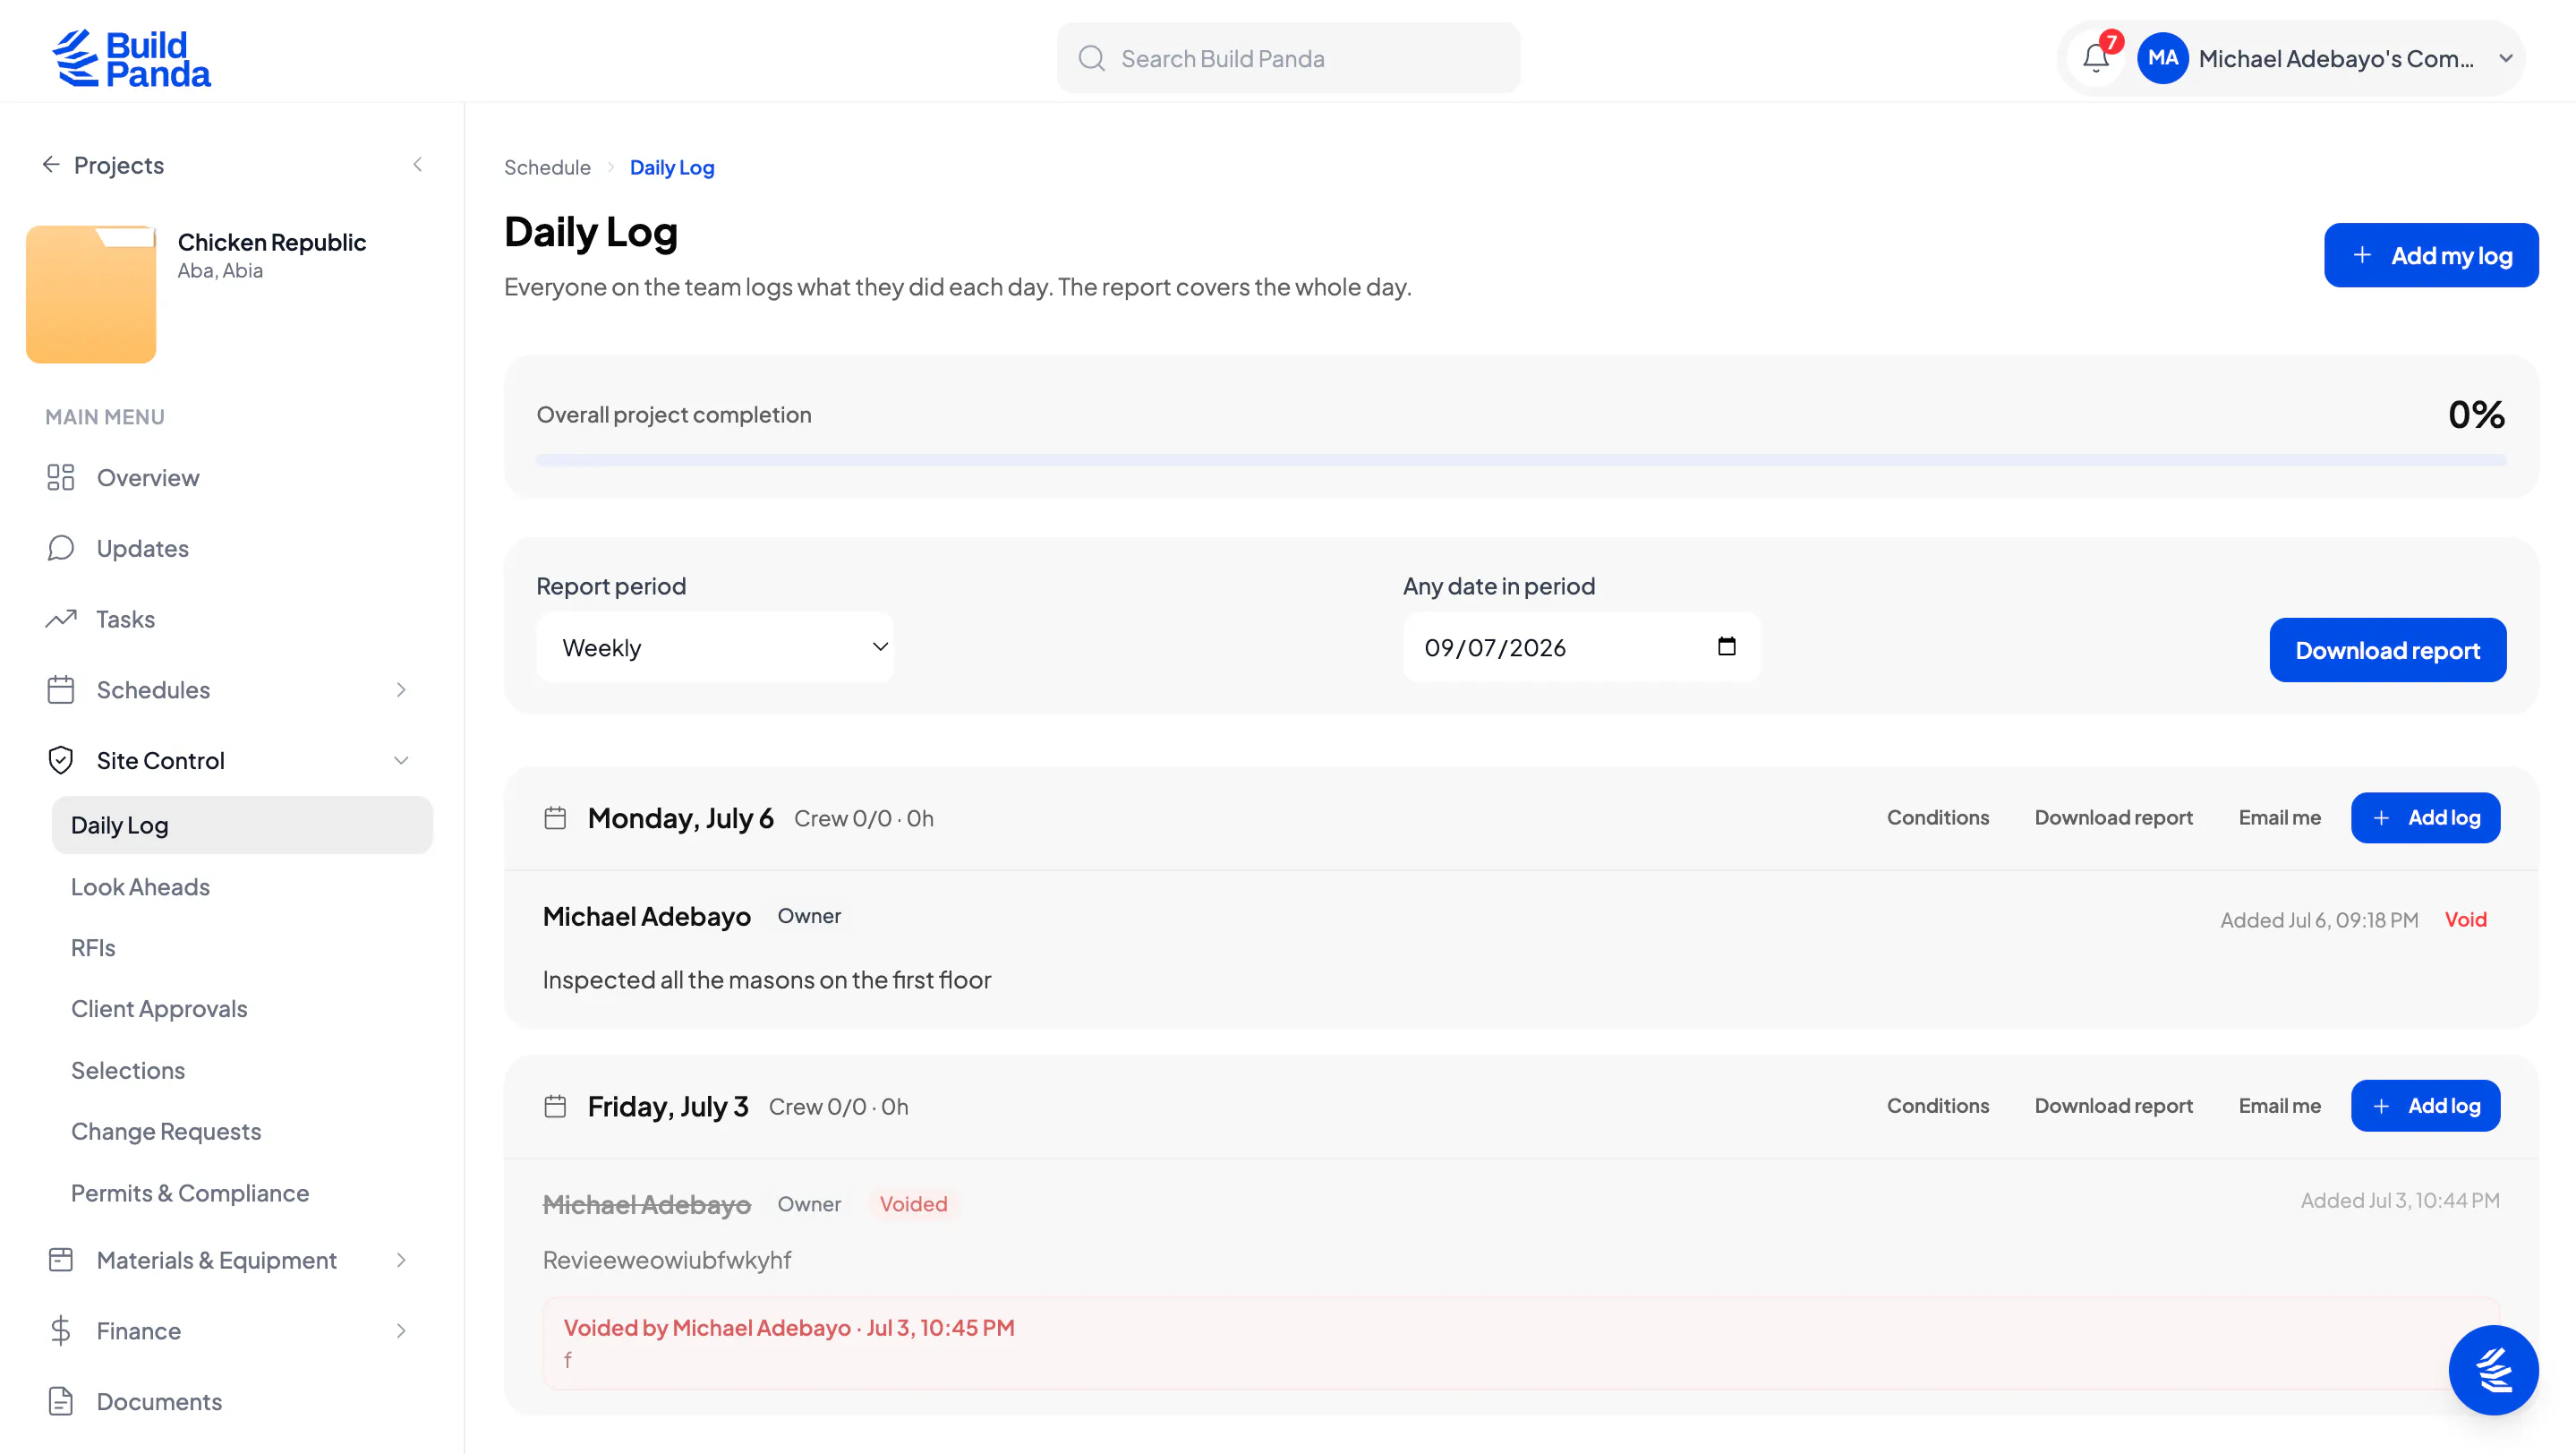Collapse the Site Control section chevron

[x=401, y=760]
